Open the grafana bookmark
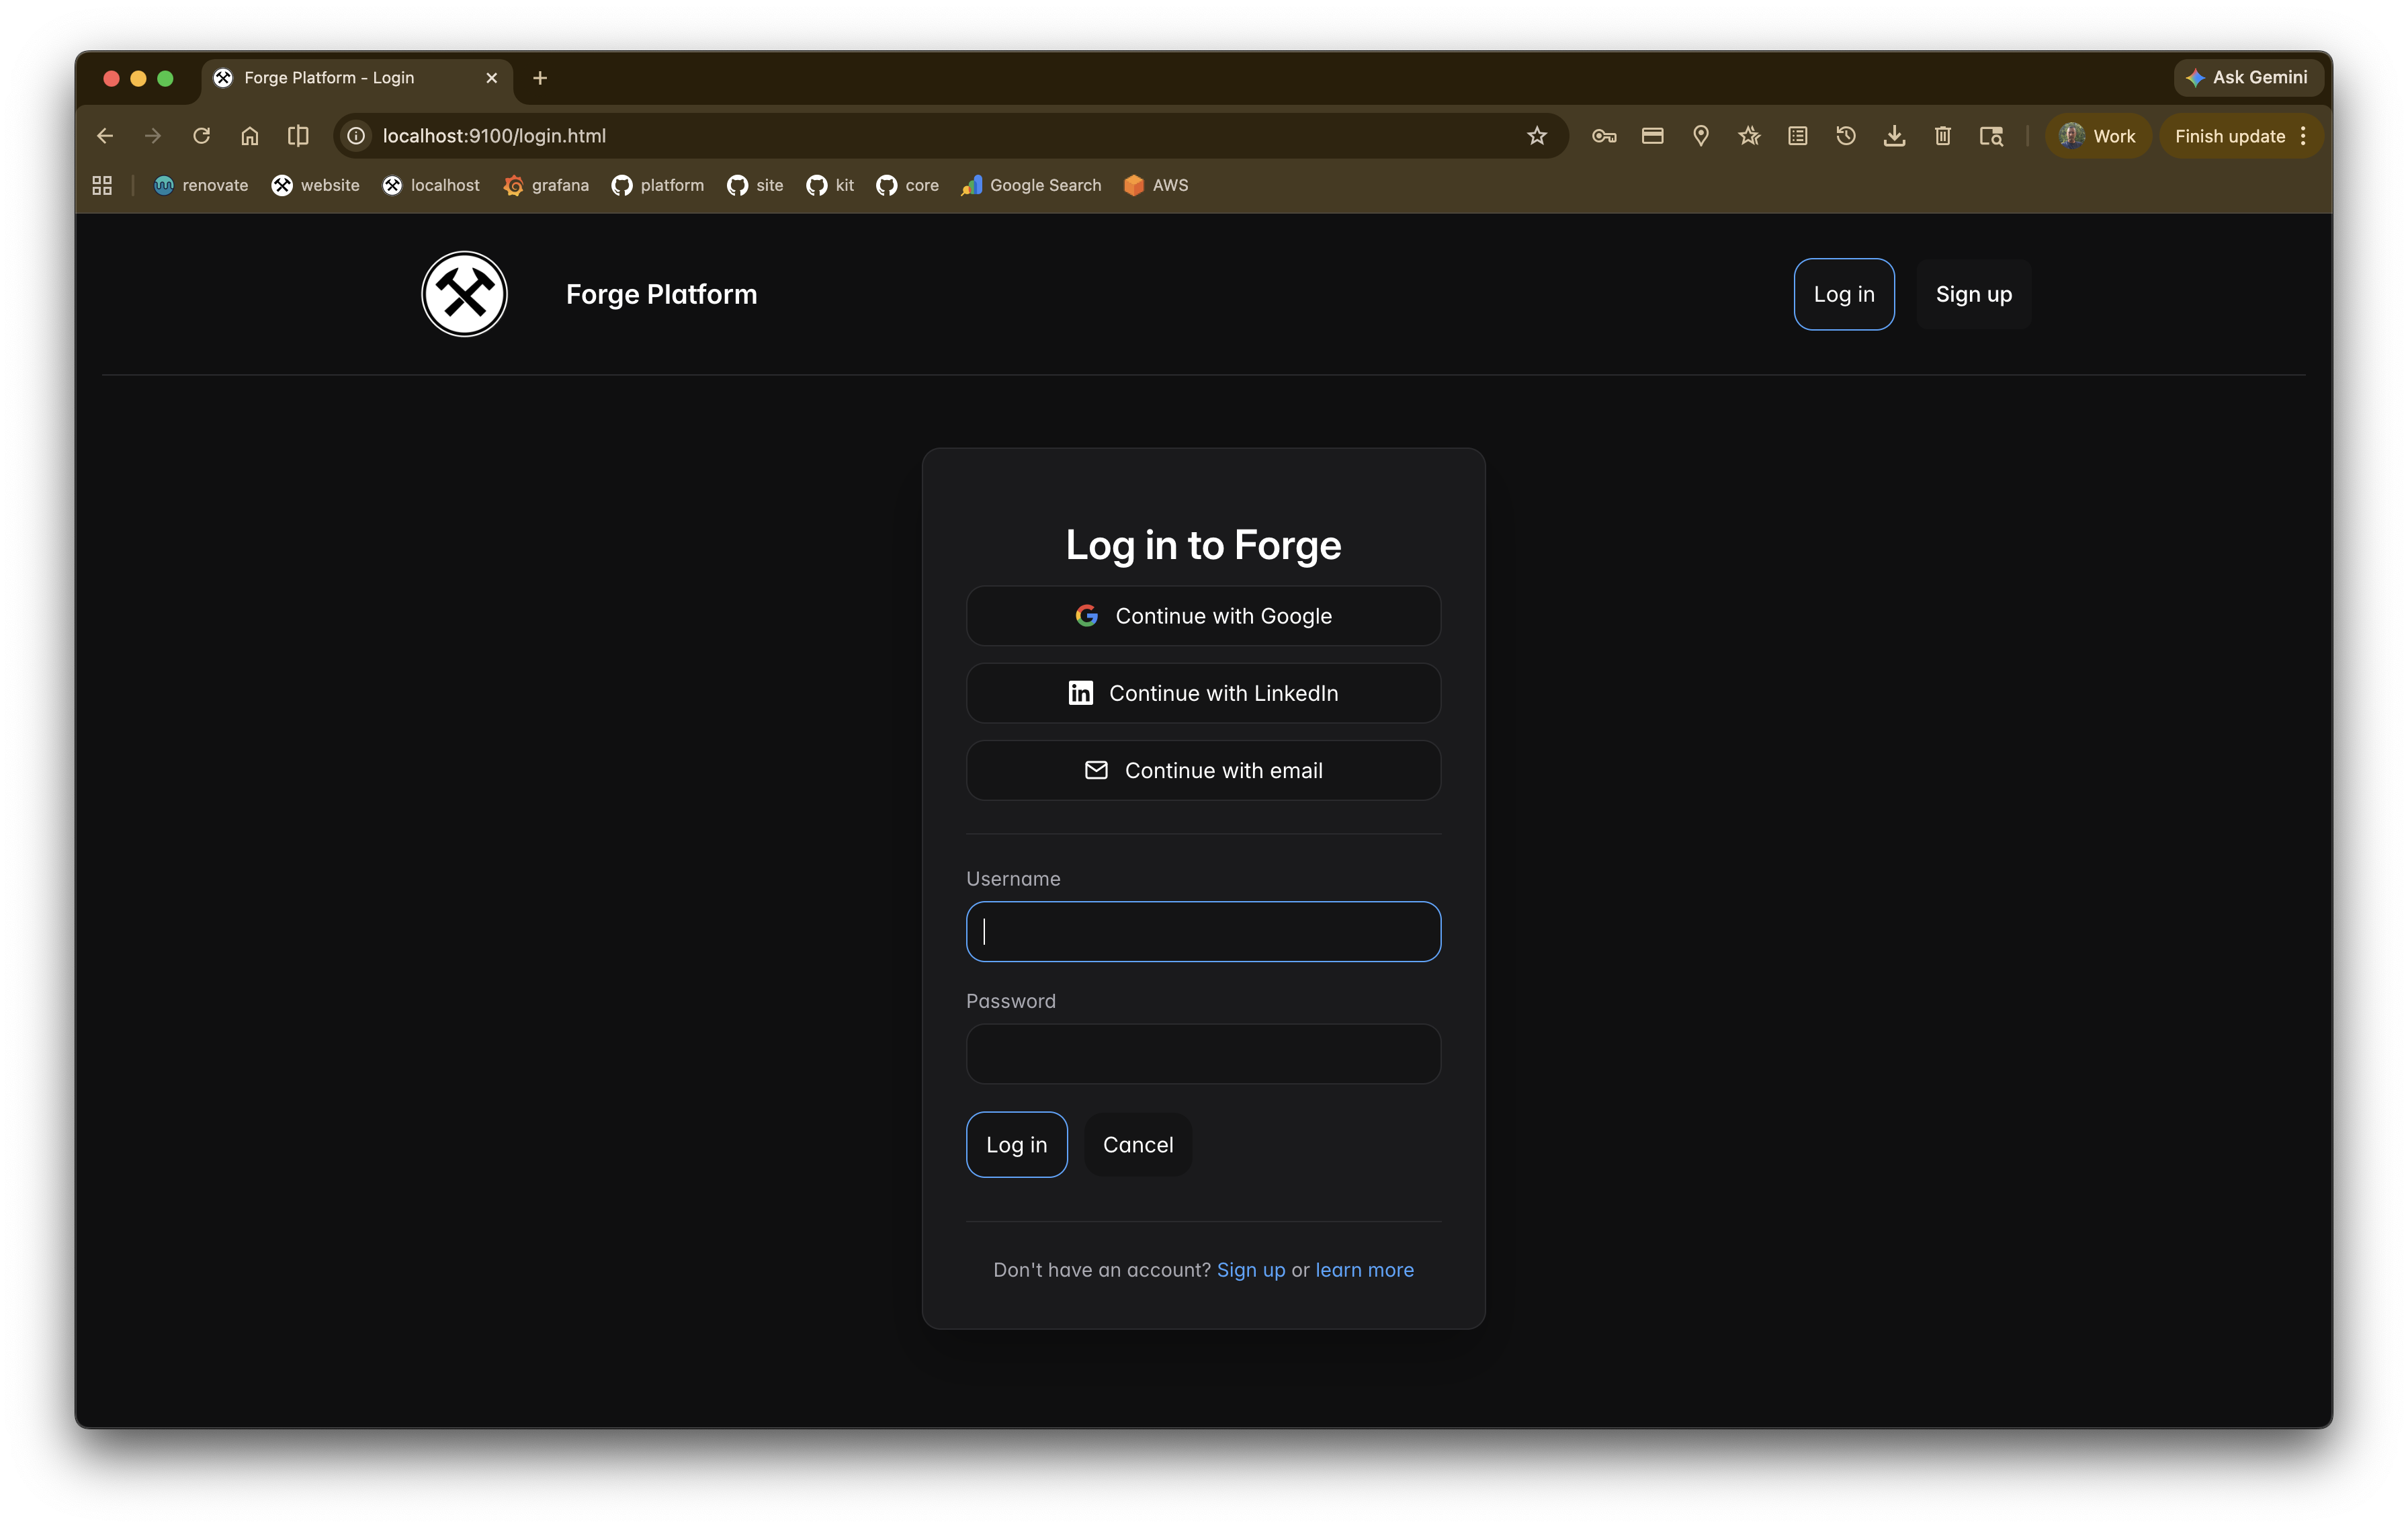The height and width of the screenshot is (1528, 2408). tap(546, 185)
